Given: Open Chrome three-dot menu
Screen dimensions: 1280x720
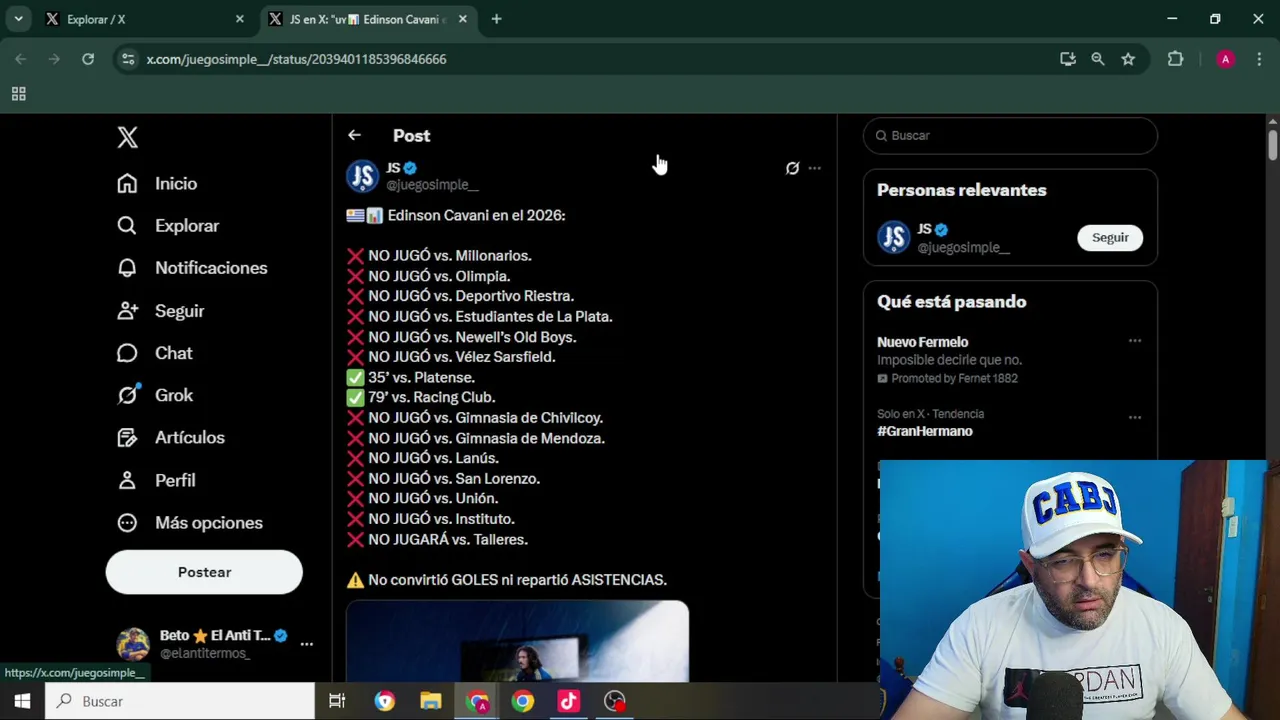Looking at the screenshot, I should [x=1258, y=59].
